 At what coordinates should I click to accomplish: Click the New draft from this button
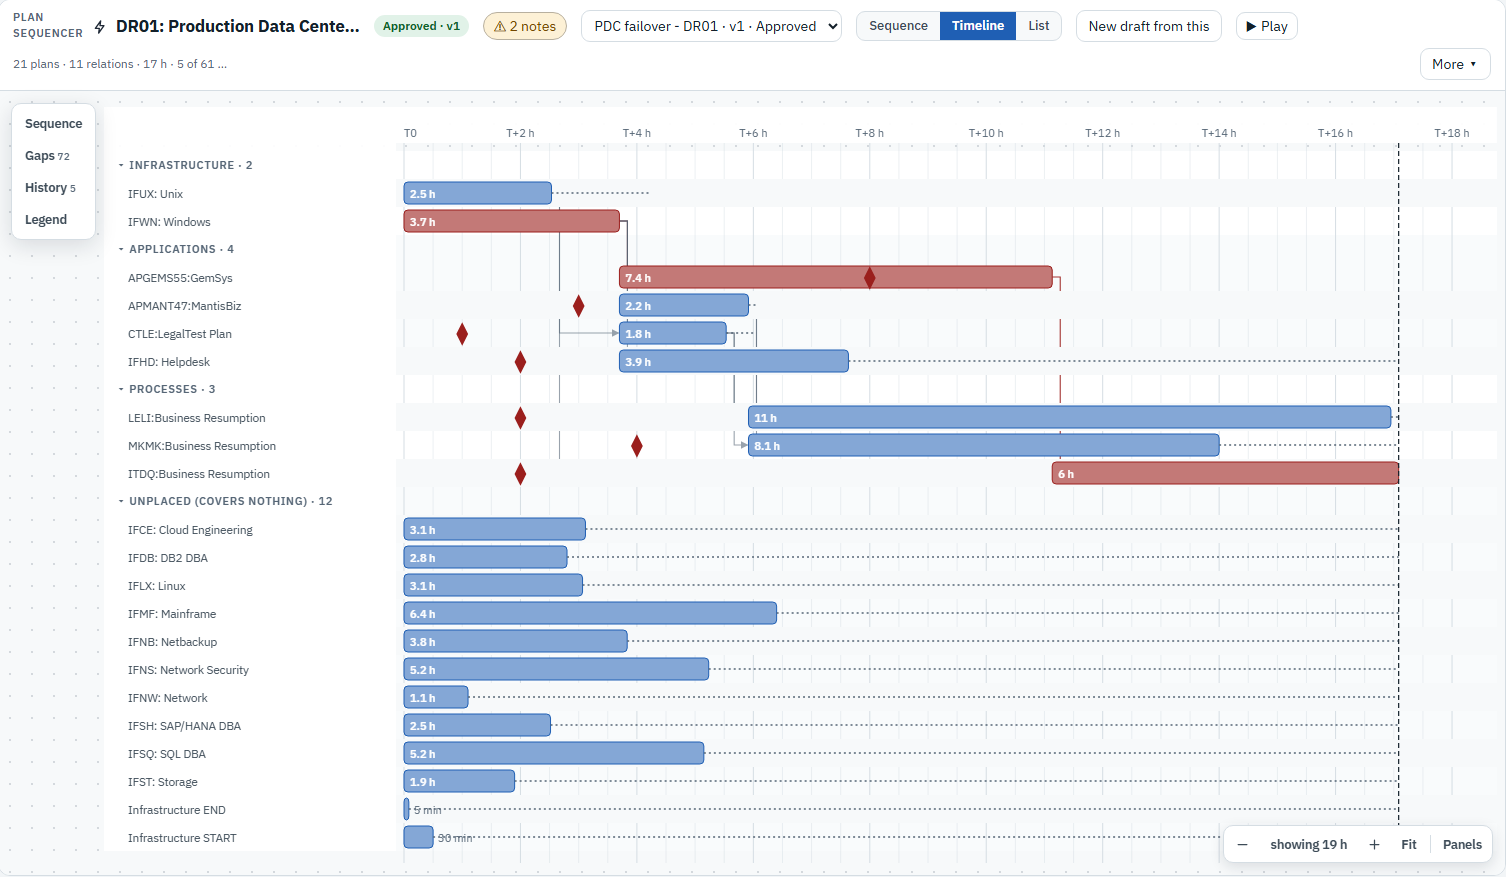click(x=1149, y=26)
